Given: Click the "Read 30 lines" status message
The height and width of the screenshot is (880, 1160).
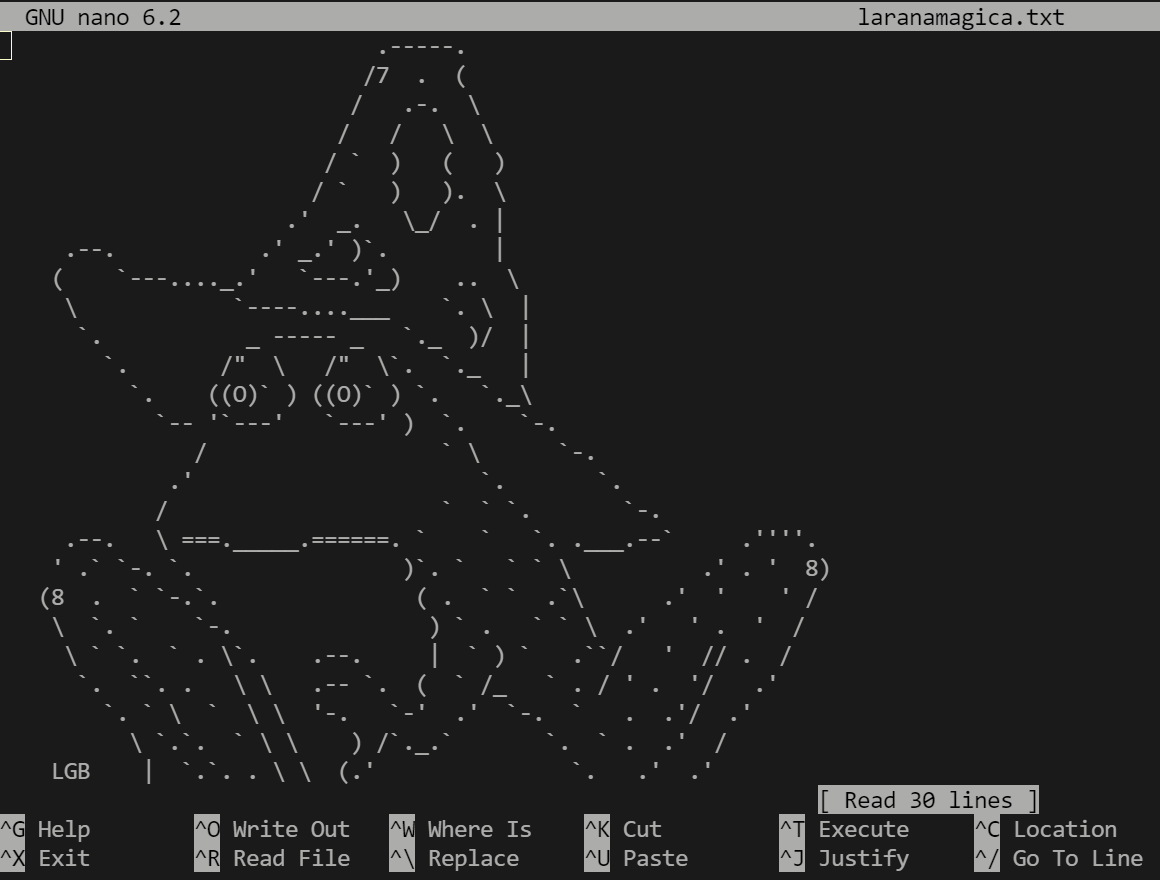Looking at the screenshot, I should pyautogui.click(x=928, y=800).
